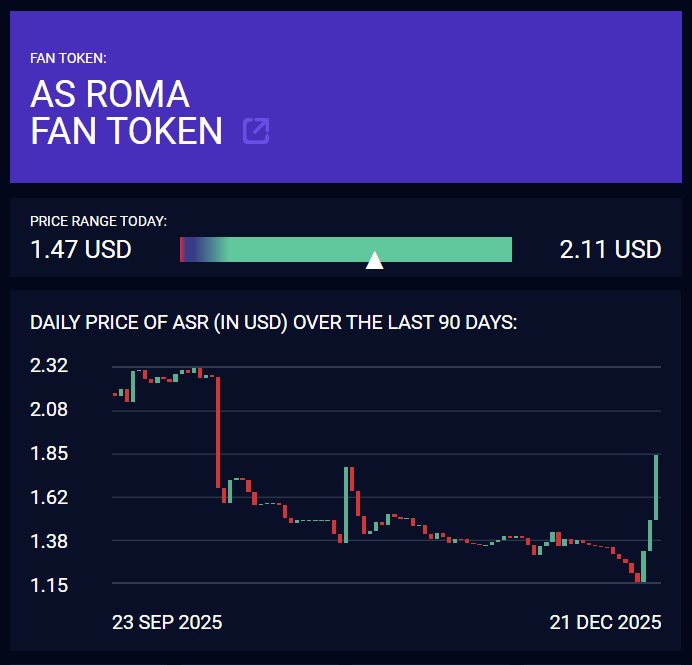This screenshot has width=692, height=665.
Task: Click the daily price of ASR chart title
Action: [273, 323]
